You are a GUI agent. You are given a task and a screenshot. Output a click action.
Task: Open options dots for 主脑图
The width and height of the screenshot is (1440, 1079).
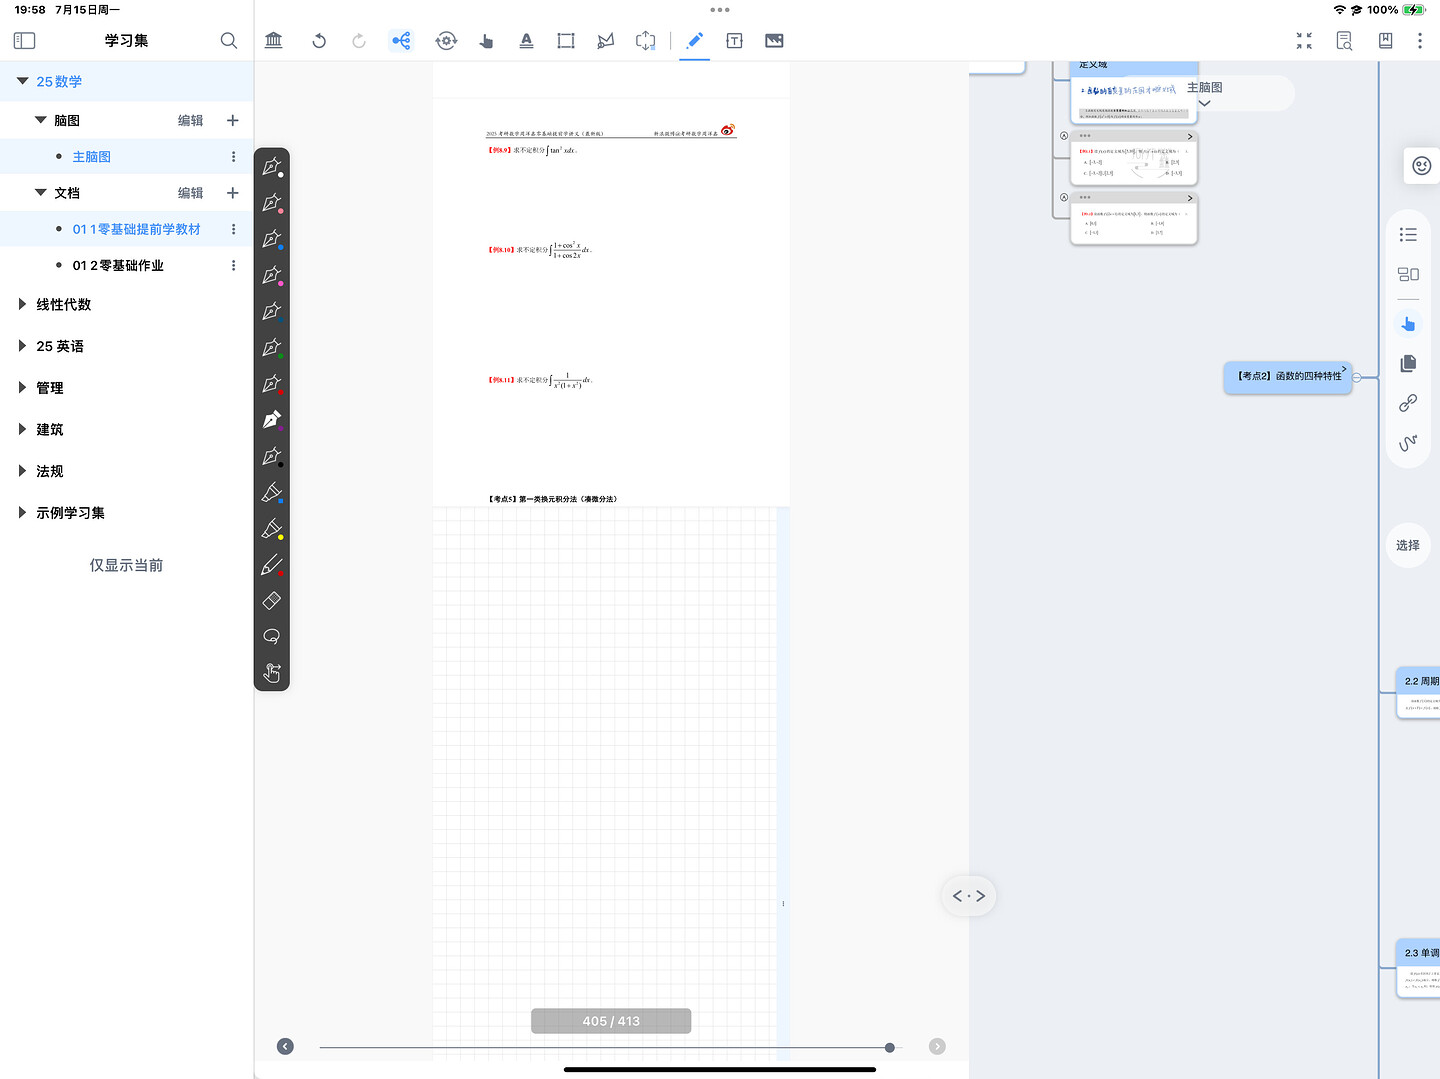[x=233, y=157]
